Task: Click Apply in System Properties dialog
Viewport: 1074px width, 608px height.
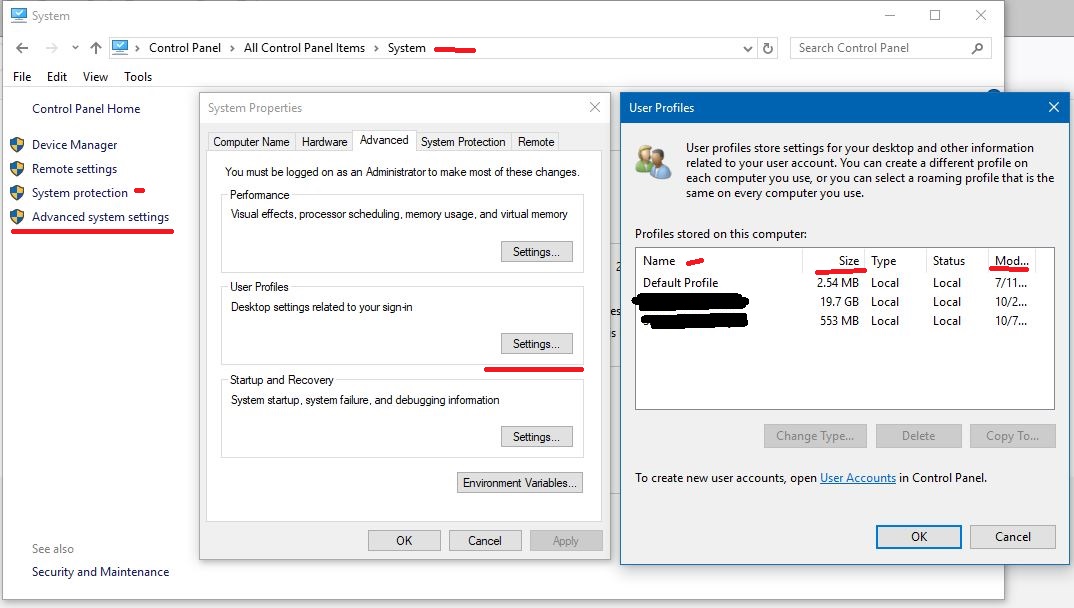Action: tap(566, 541)
